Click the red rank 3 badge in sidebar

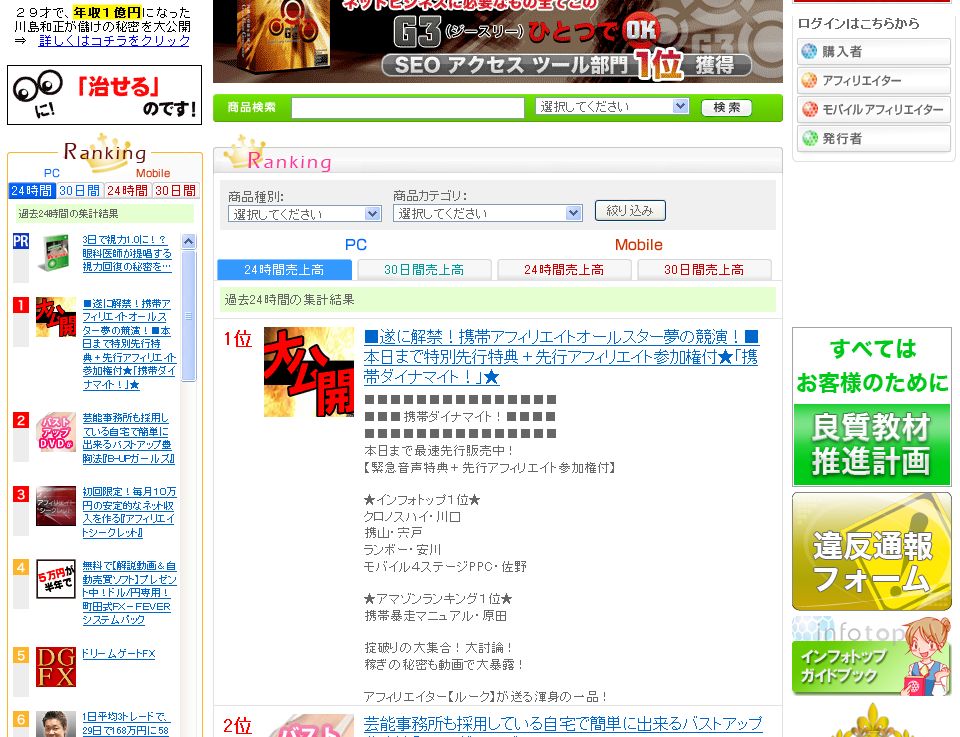[21, 494]
